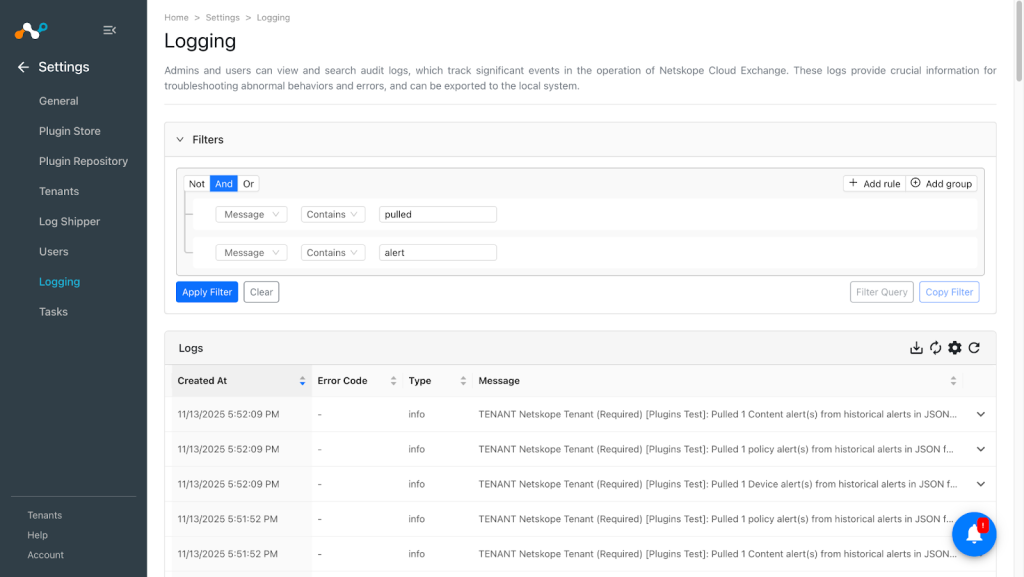Viewport: 1024px width, 577px height.
Task: Click the Copy Filter button
Action: 949,292
